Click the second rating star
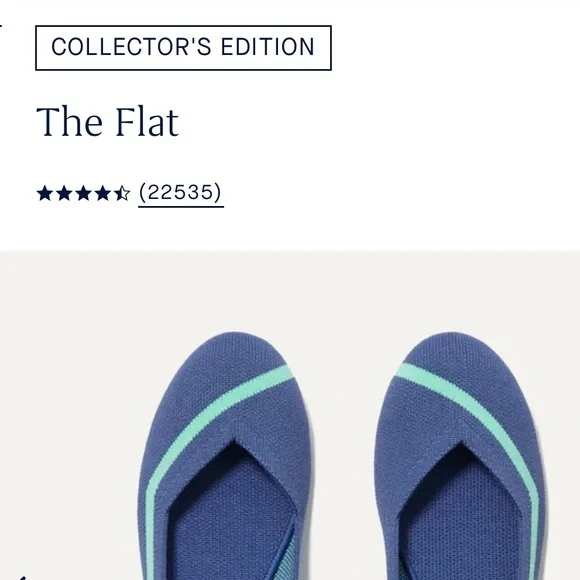The width and height of the screenshot is (580, 580). pos(64,193)
